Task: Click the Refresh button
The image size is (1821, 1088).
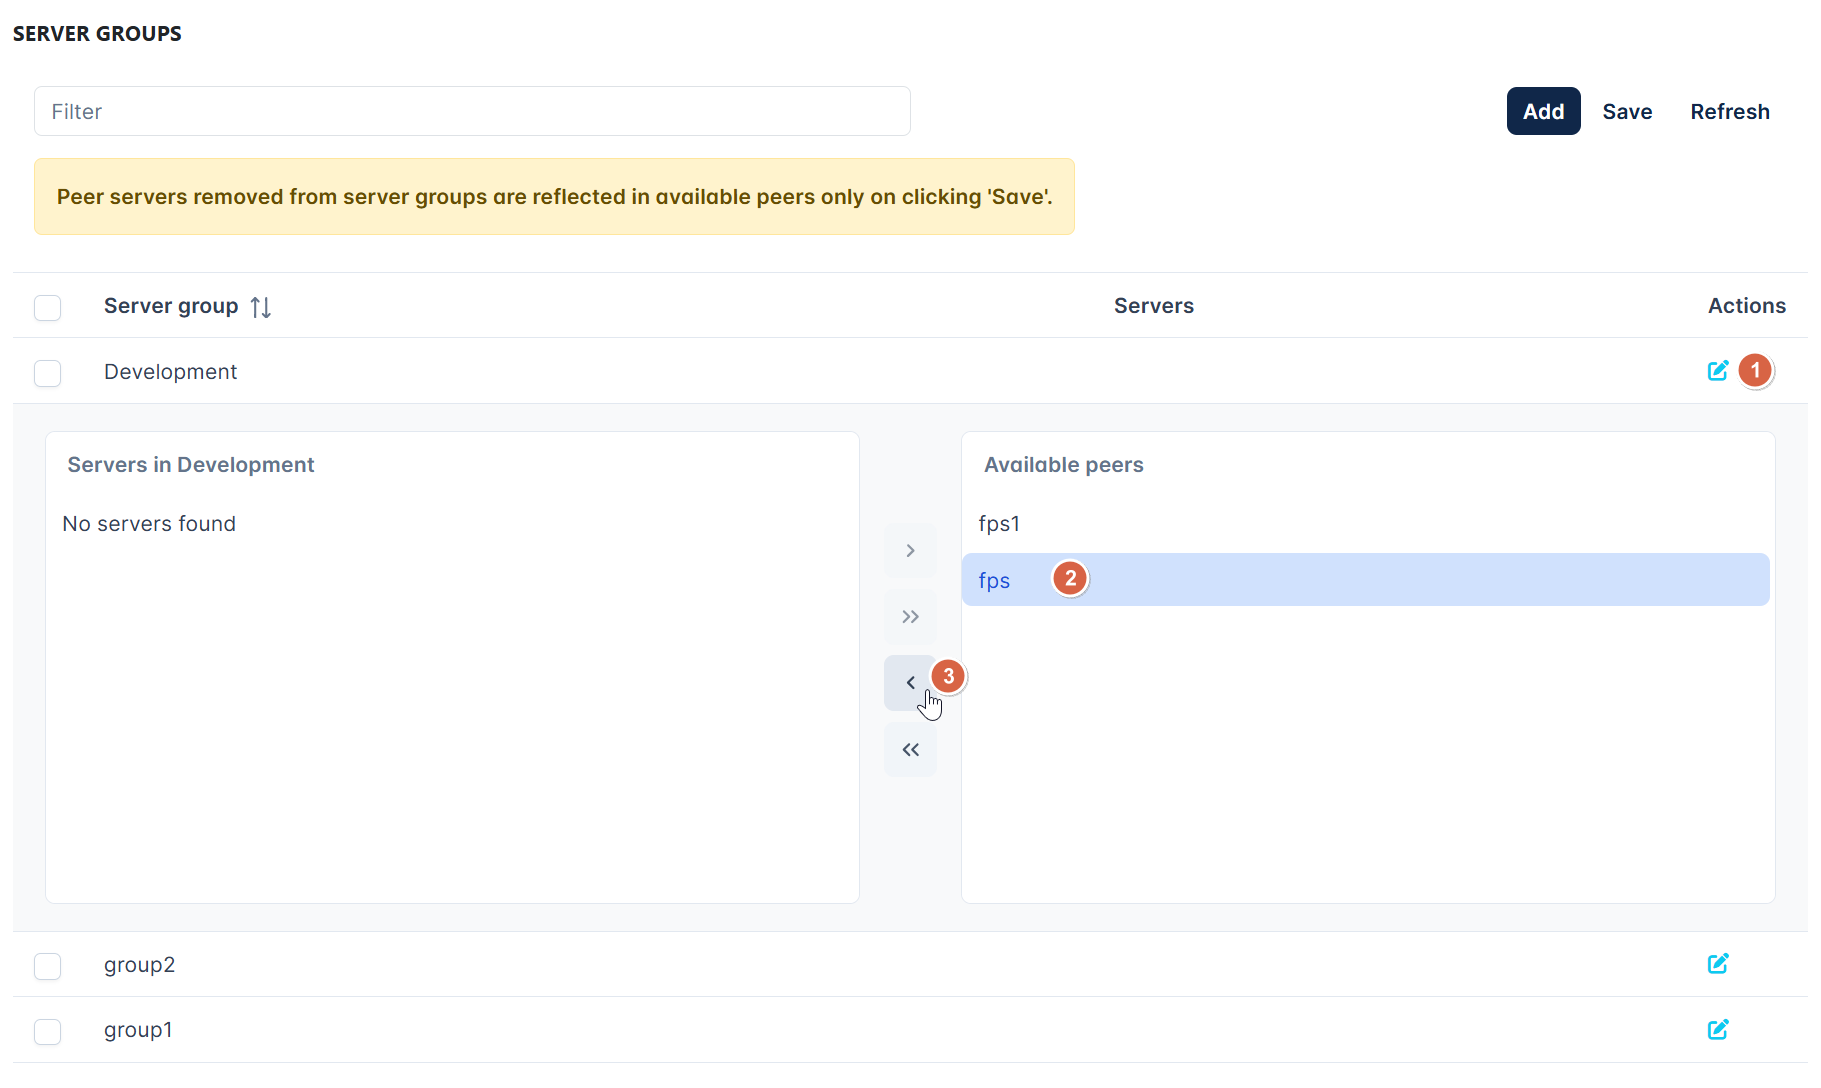Action: click(1730, 111)
